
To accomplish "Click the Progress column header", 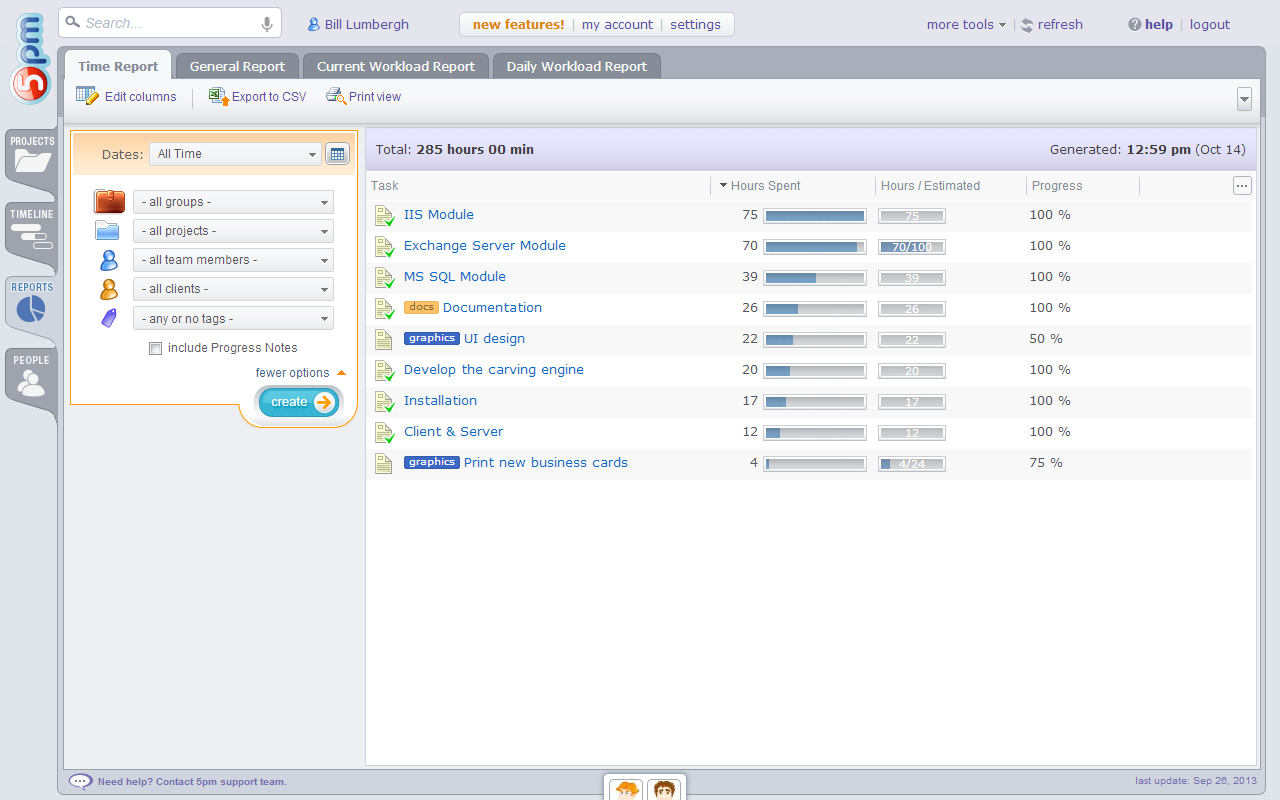I will 1057,185.
